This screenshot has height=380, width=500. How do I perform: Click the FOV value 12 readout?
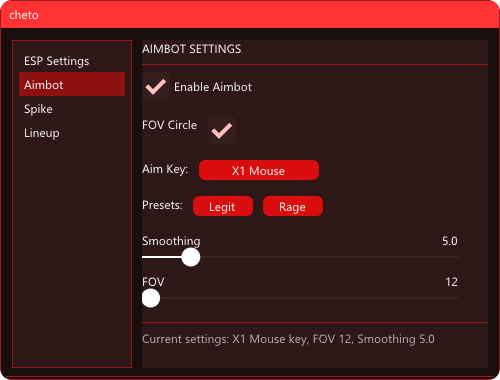(451, 282)
